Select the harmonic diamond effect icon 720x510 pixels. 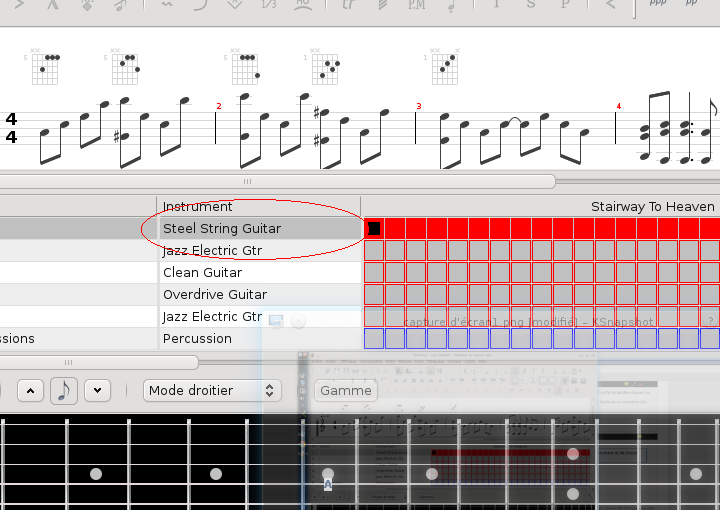87,5
